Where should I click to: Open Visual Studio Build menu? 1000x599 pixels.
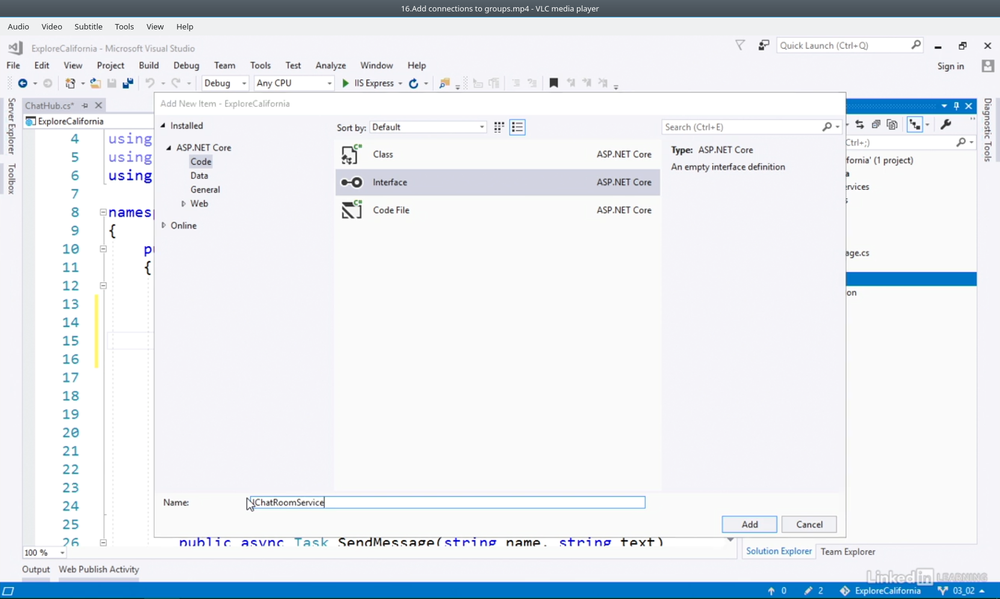tap(149, 65)
